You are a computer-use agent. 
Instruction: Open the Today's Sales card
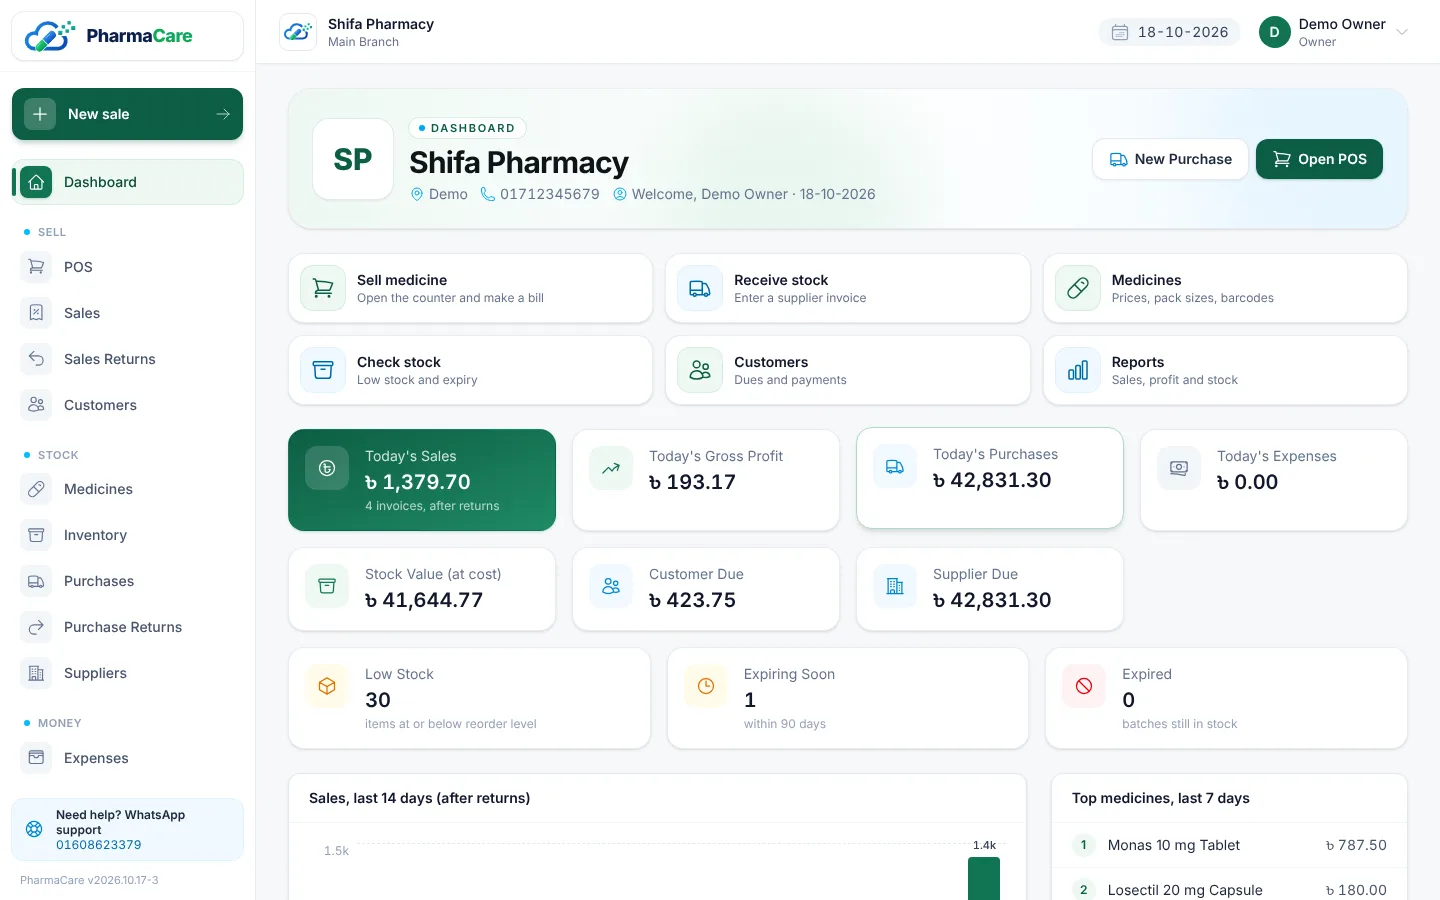coord(422,480)
